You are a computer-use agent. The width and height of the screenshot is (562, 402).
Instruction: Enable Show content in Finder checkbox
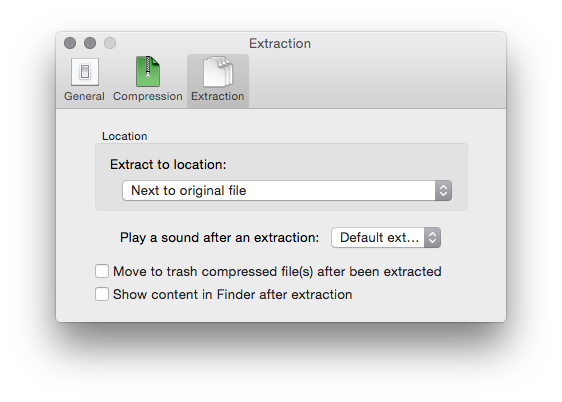102,294
